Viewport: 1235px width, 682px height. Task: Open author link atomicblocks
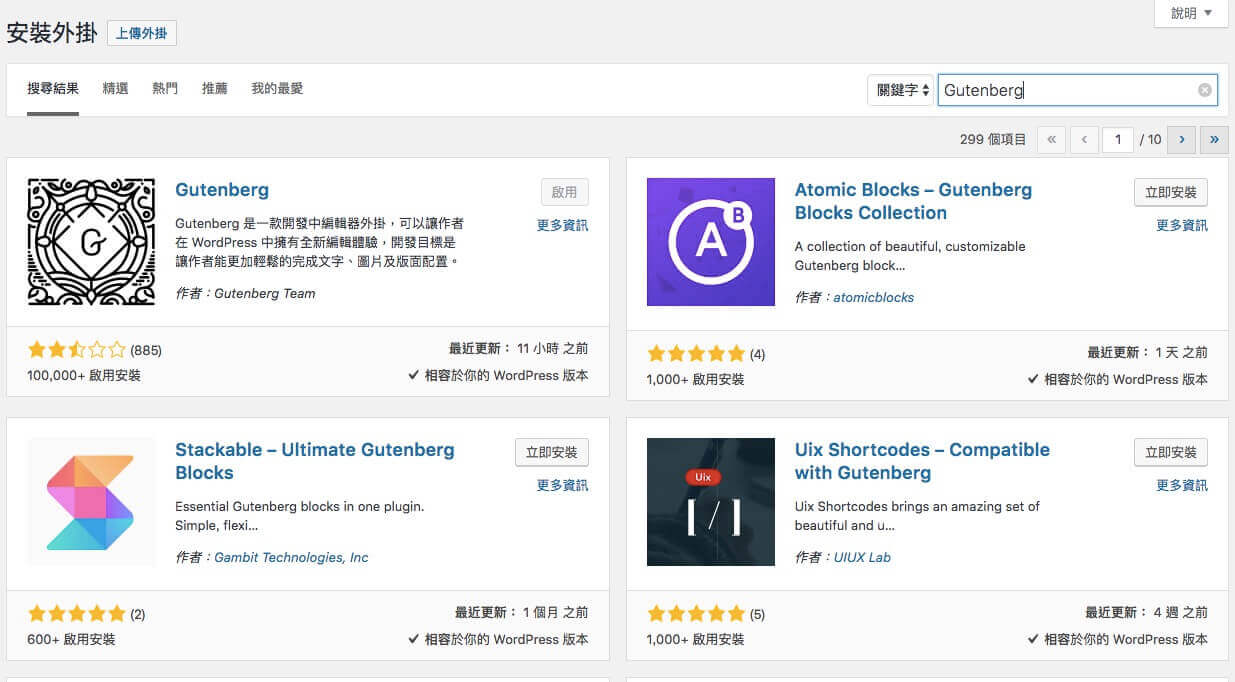click(874, 297)
